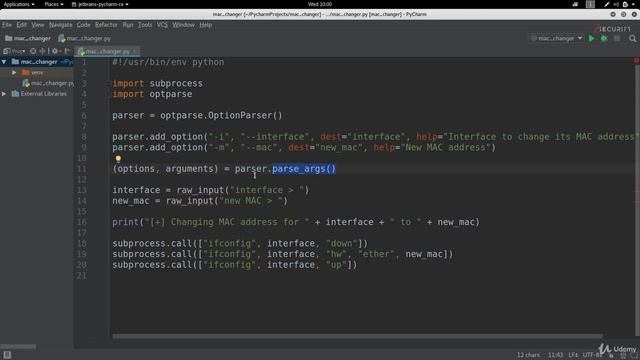The height and width of the screenshot is (360, 640).
Task: Open Project panel settings gear
Action: (55, 51)
